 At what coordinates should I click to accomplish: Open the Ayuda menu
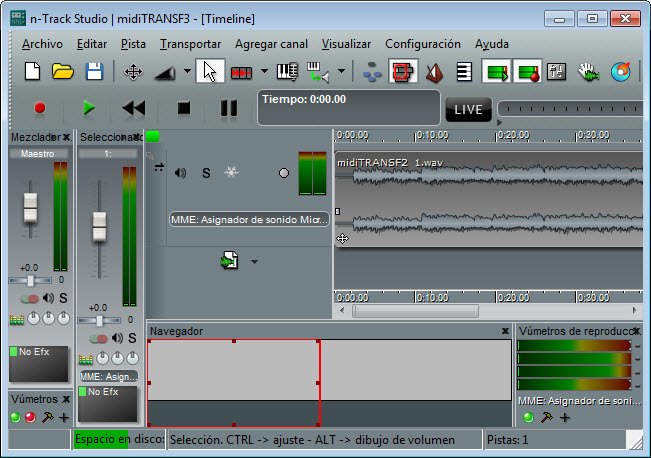tap(492, 44)
